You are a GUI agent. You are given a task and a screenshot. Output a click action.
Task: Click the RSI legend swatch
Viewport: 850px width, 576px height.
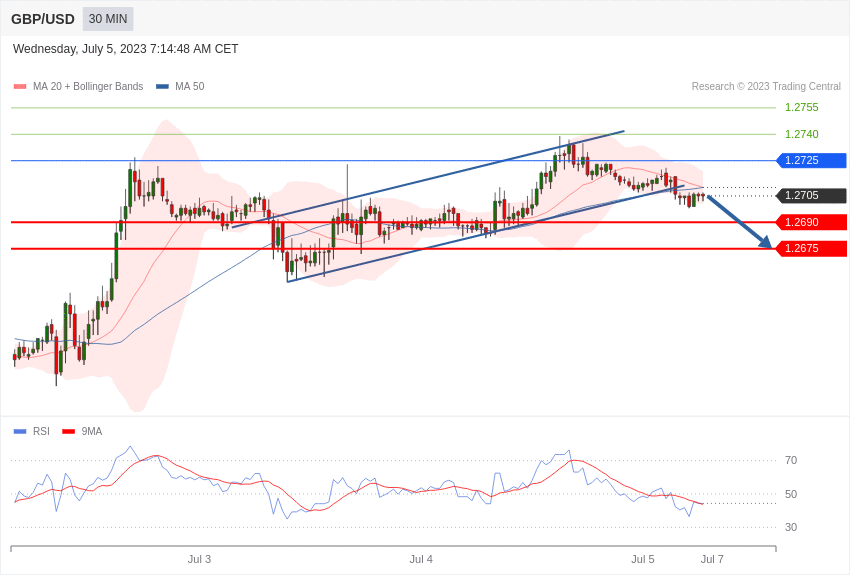click(x=20, y=431)
